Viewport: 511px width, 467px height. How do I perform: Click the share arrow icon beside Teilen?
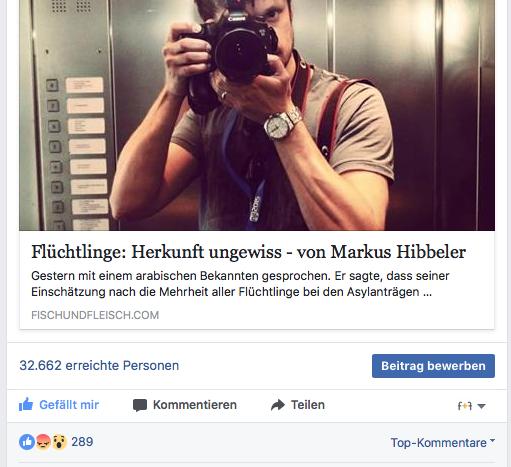[x=278, y=405]
